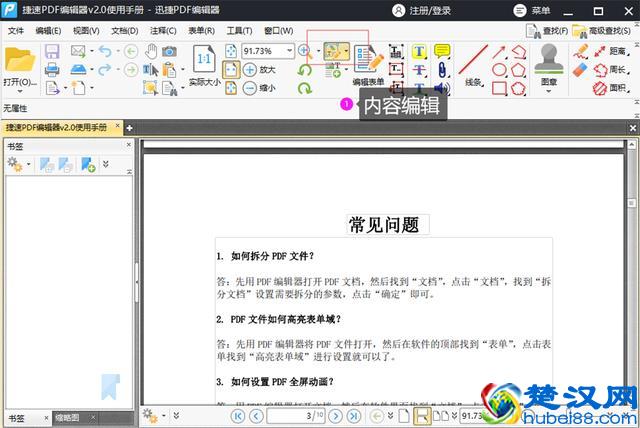The height and width of the screenshot is (428, 640).
Task: Select the rectangle shape tool
Action: click(499, 88)
